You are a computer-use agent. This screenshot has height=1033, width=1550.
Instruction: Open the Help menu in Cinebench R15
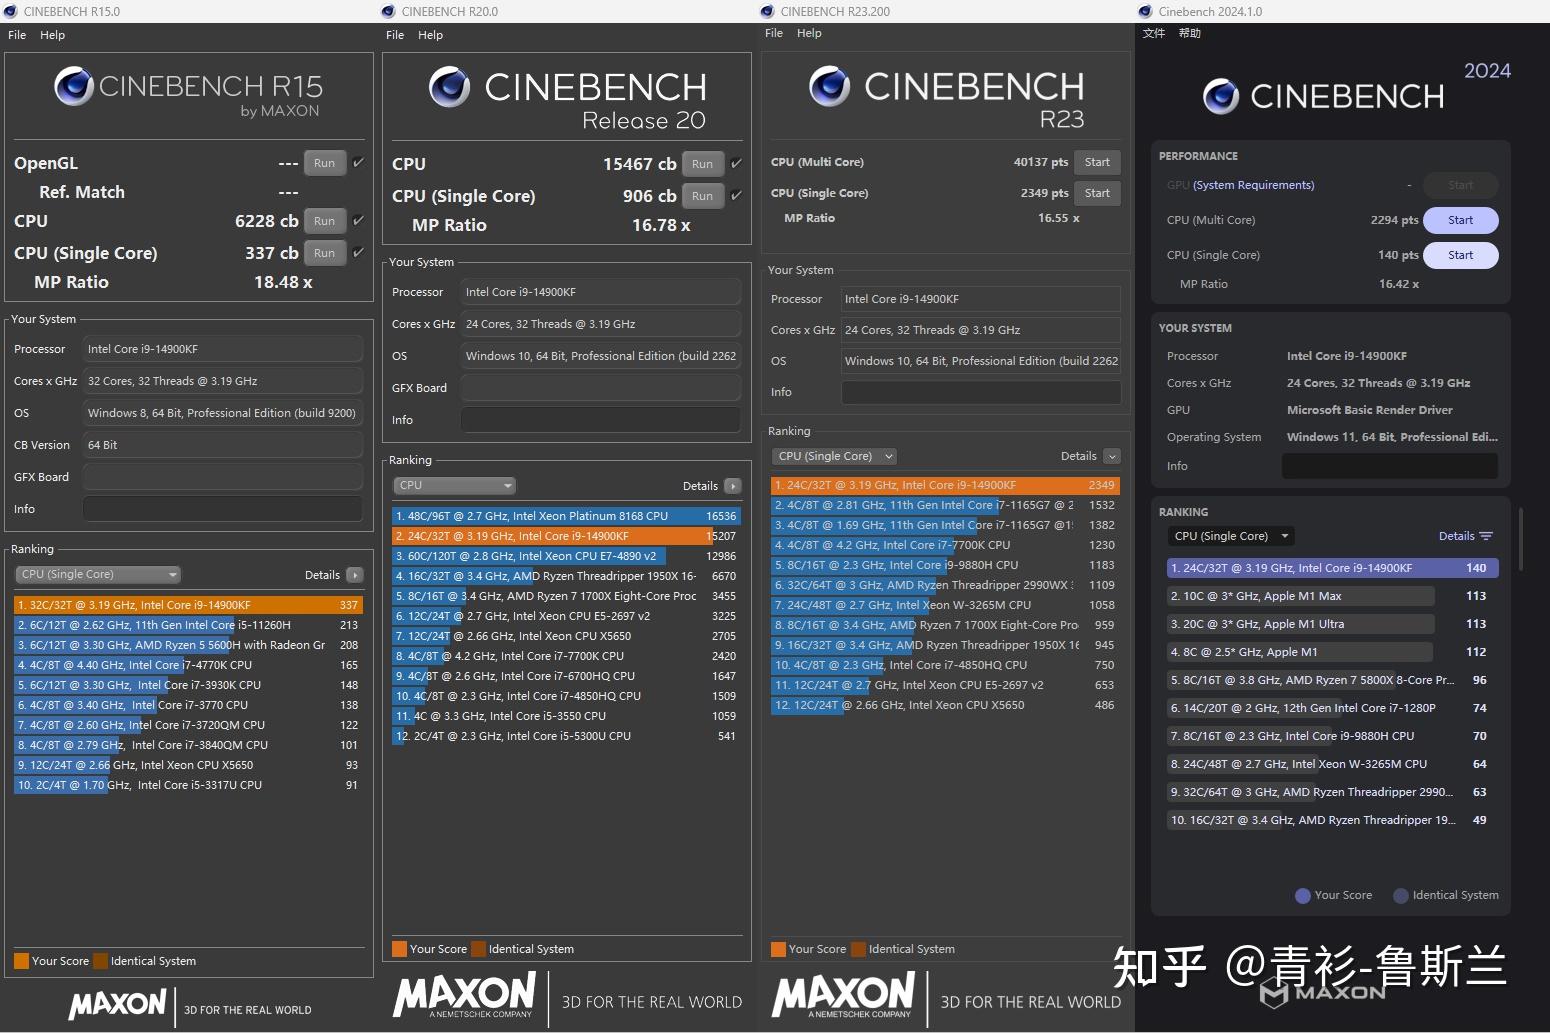click(x=53, y=35)
